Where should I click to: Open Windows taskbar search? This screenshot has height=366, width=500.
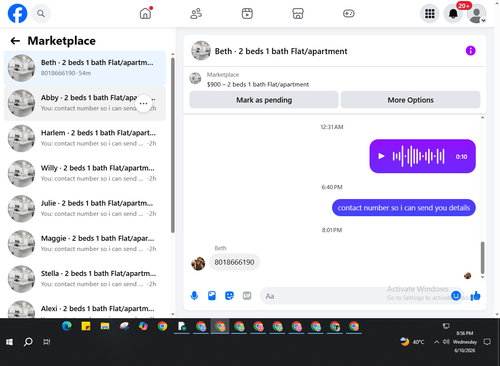pos(28,342)
